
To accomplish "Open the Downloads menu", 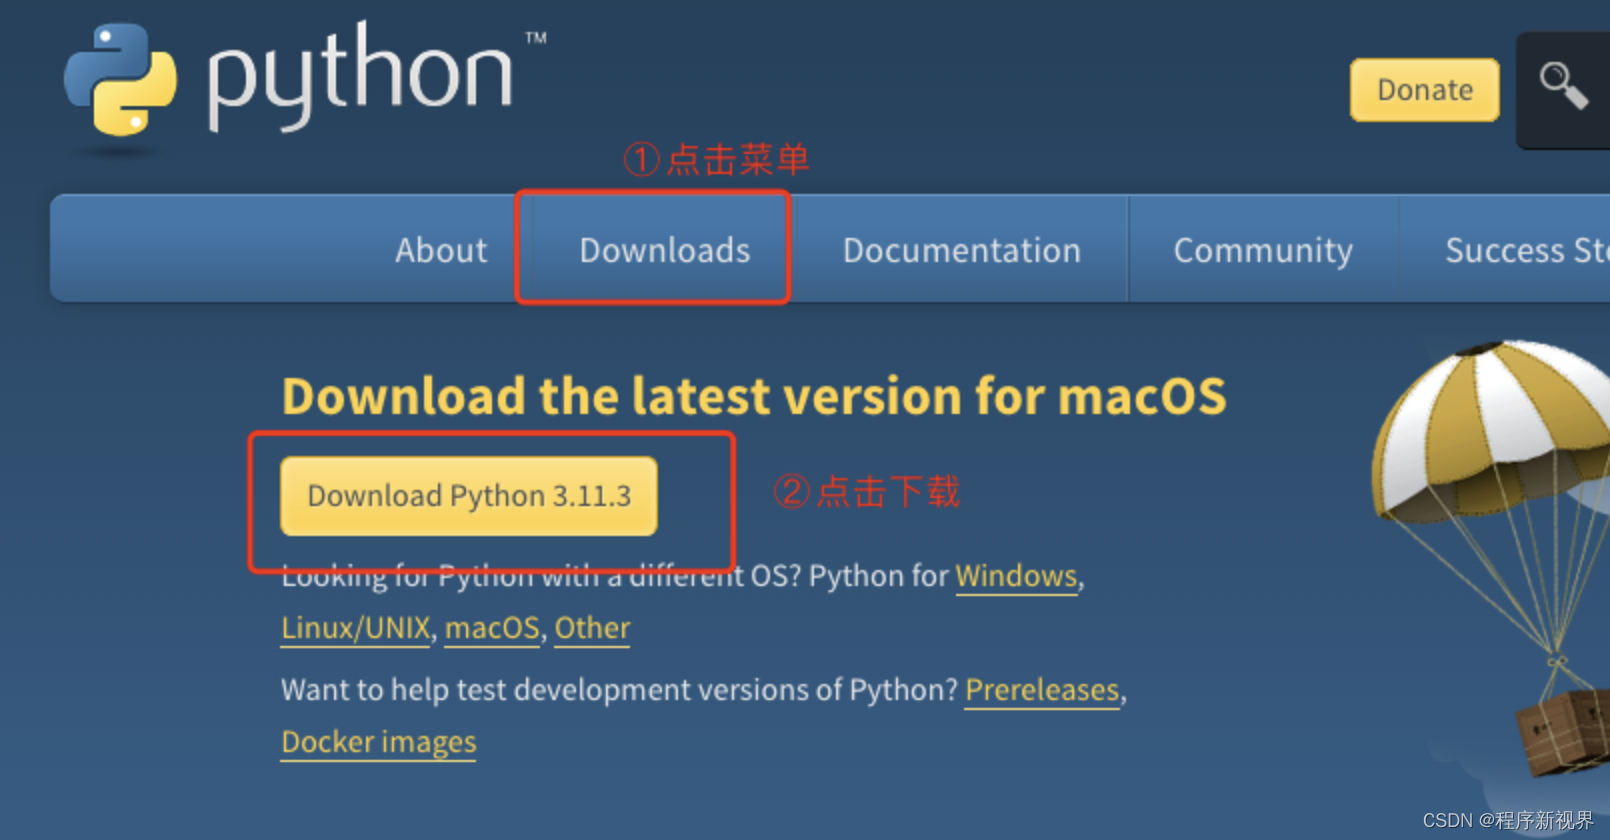I will point(665,250).
